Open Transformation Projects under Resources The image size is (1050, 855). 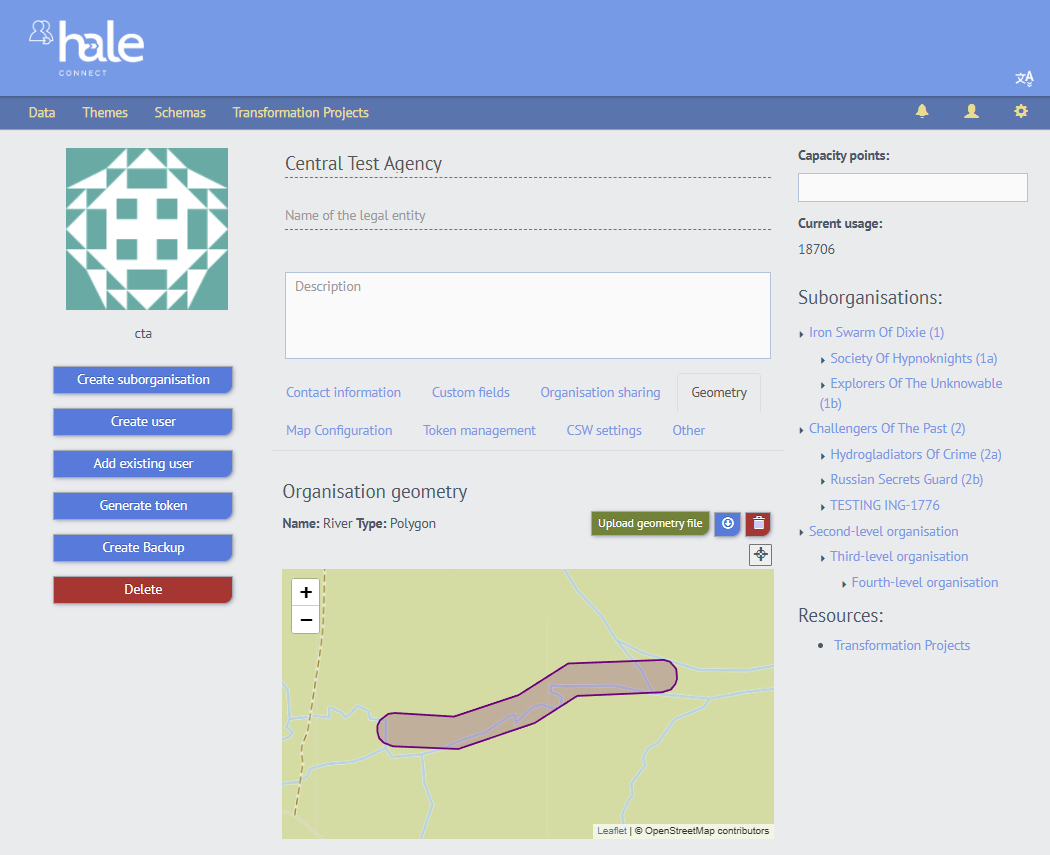[x=901, y=645]
